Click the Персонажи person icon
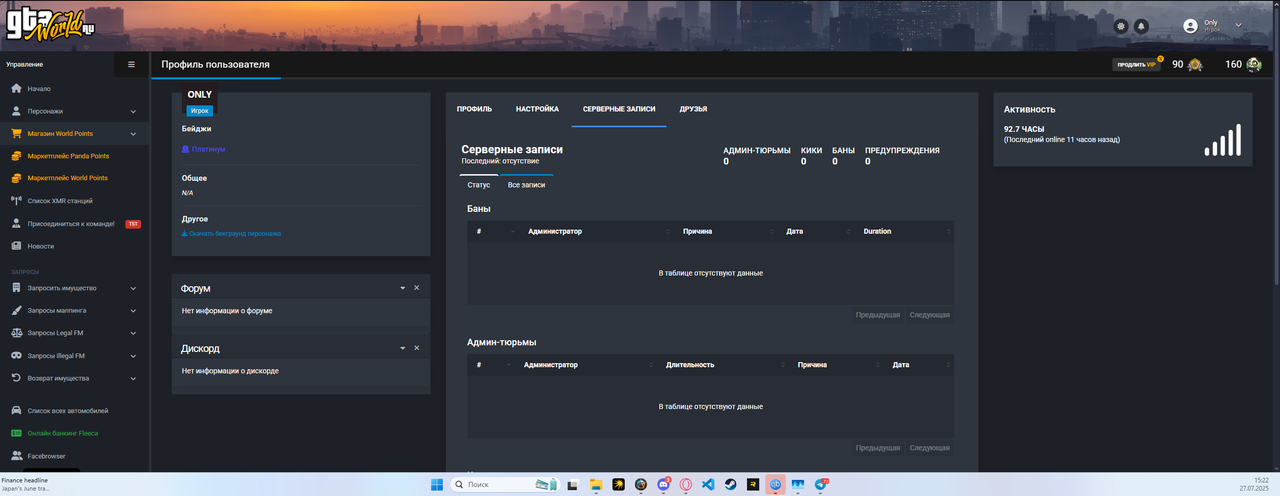This screenshot has height=496, width=1280. pos(16,111)
